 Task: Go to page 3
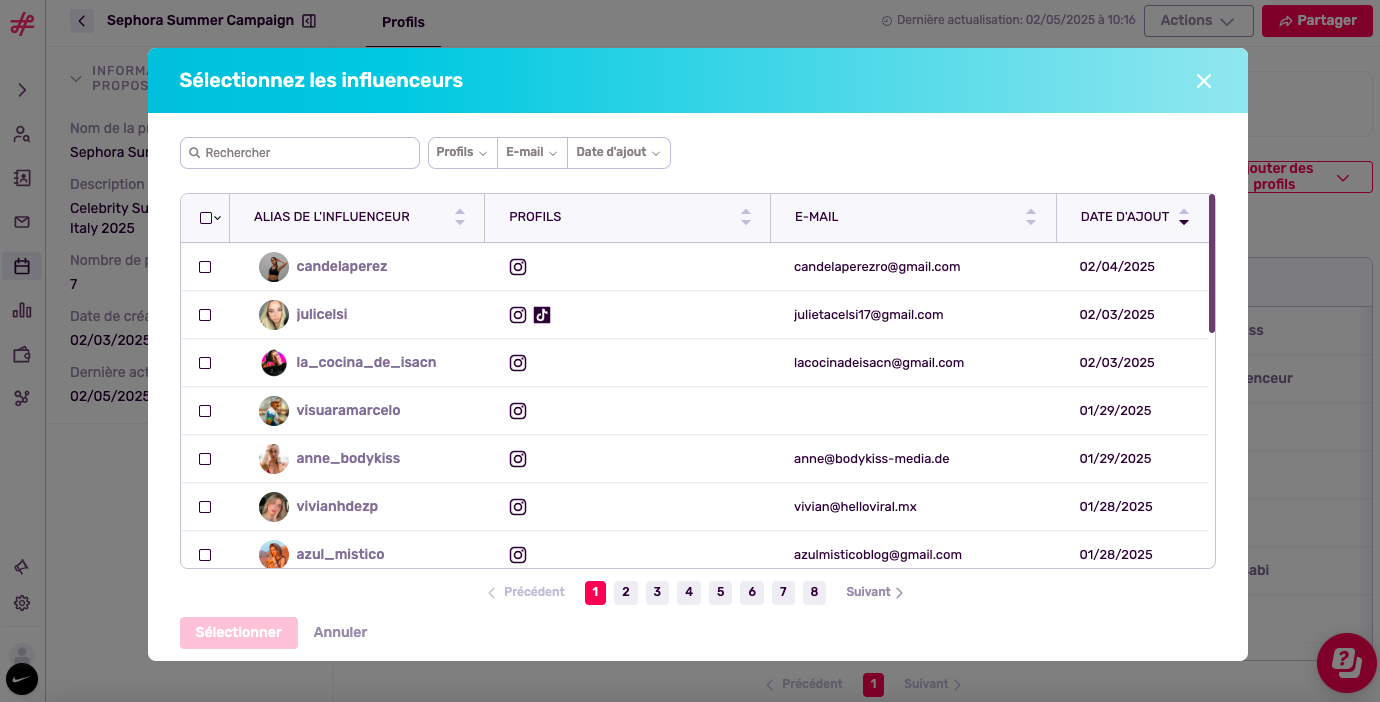[x=657, y=592]
